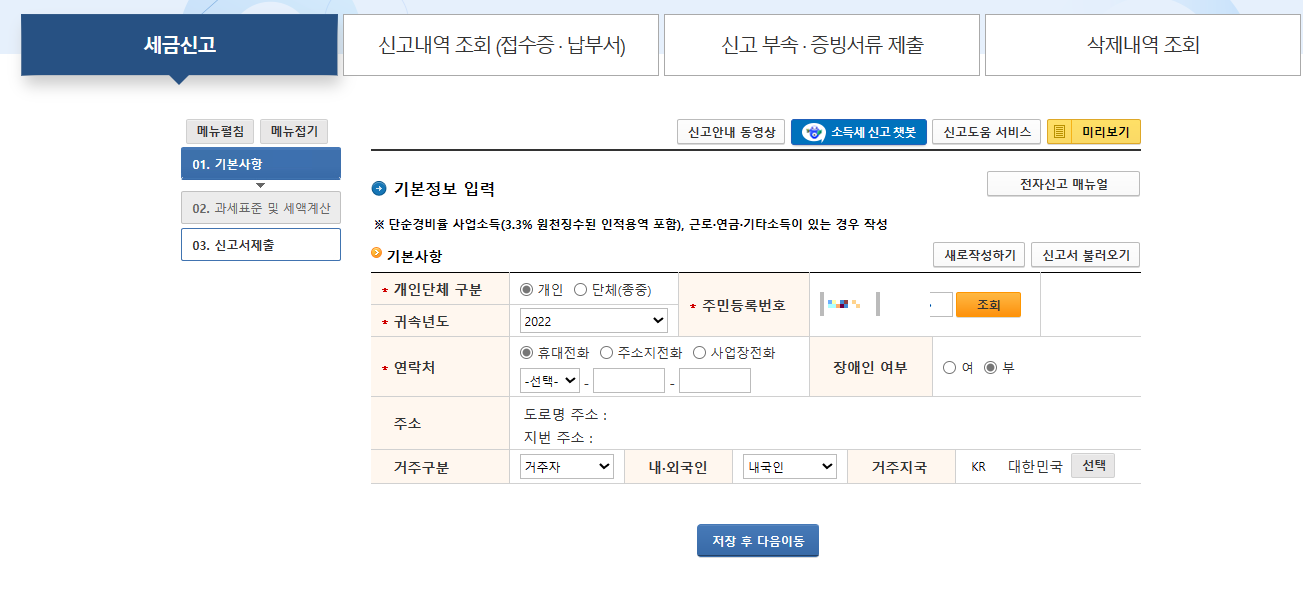Open the 소득세 신고 챗봇 chatbot

point(858,131)
